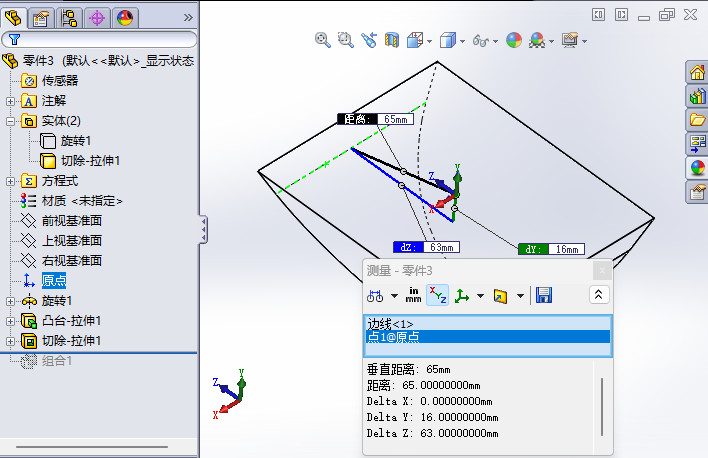The width and height of the screenshot is (708, 458).
Task: Click the feature tree filter field
Action: coord(99,39)
